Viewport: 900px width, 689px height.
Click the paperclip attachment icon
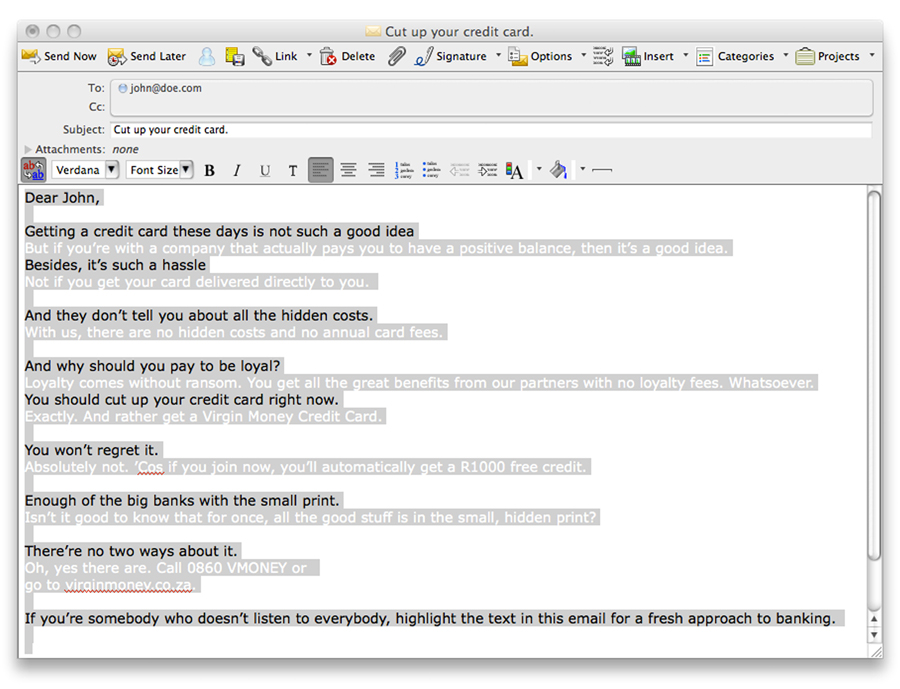(x=397, y=57)
